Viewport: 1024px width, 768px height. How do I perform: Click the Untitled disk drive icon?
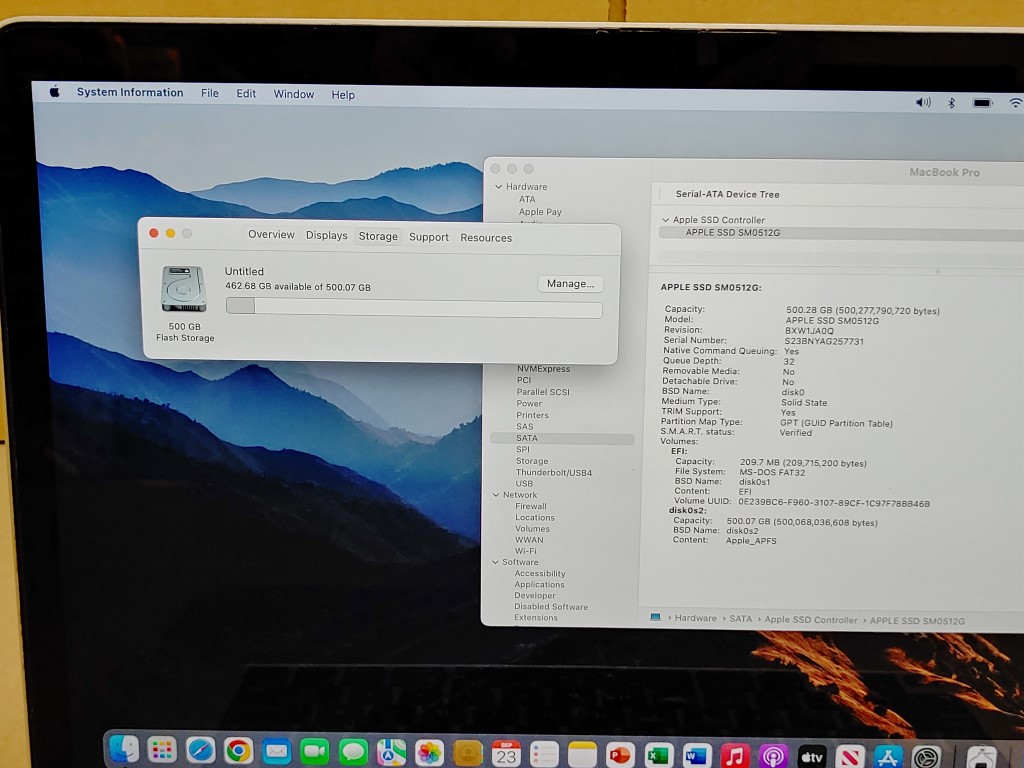(184, 289)
